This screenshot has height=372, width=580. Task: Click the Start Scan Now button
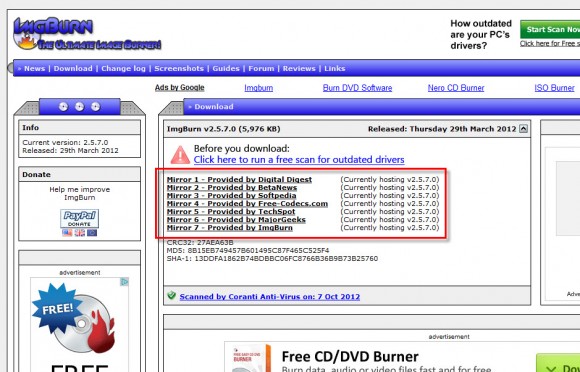tap(550, 30)
